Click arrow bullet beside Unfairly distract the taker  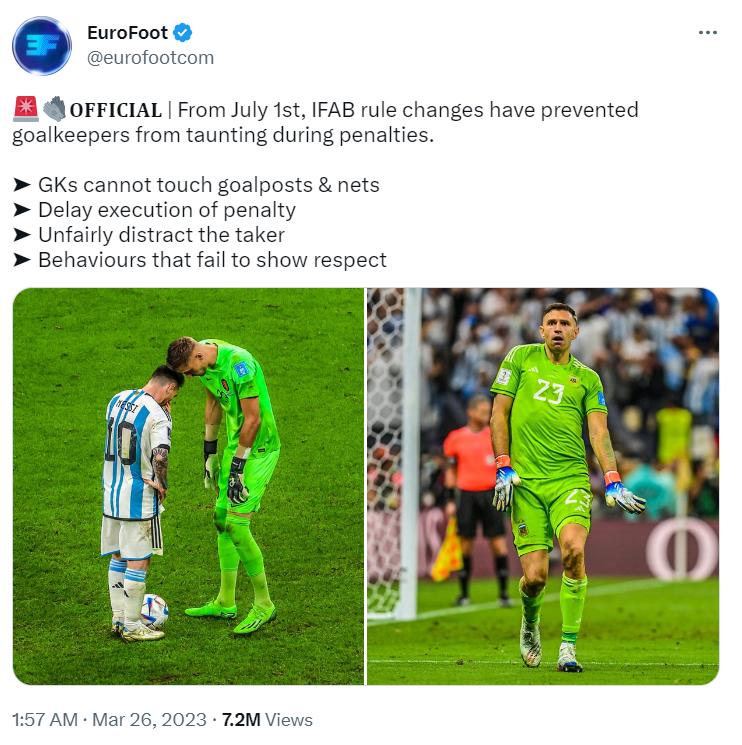[21, 235]
